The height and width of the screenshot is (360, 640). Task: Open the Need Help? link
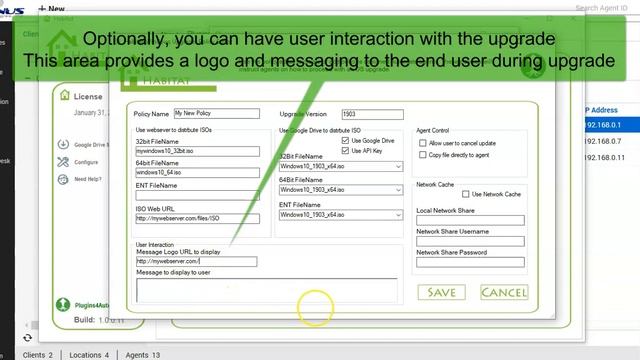[88, 179]
